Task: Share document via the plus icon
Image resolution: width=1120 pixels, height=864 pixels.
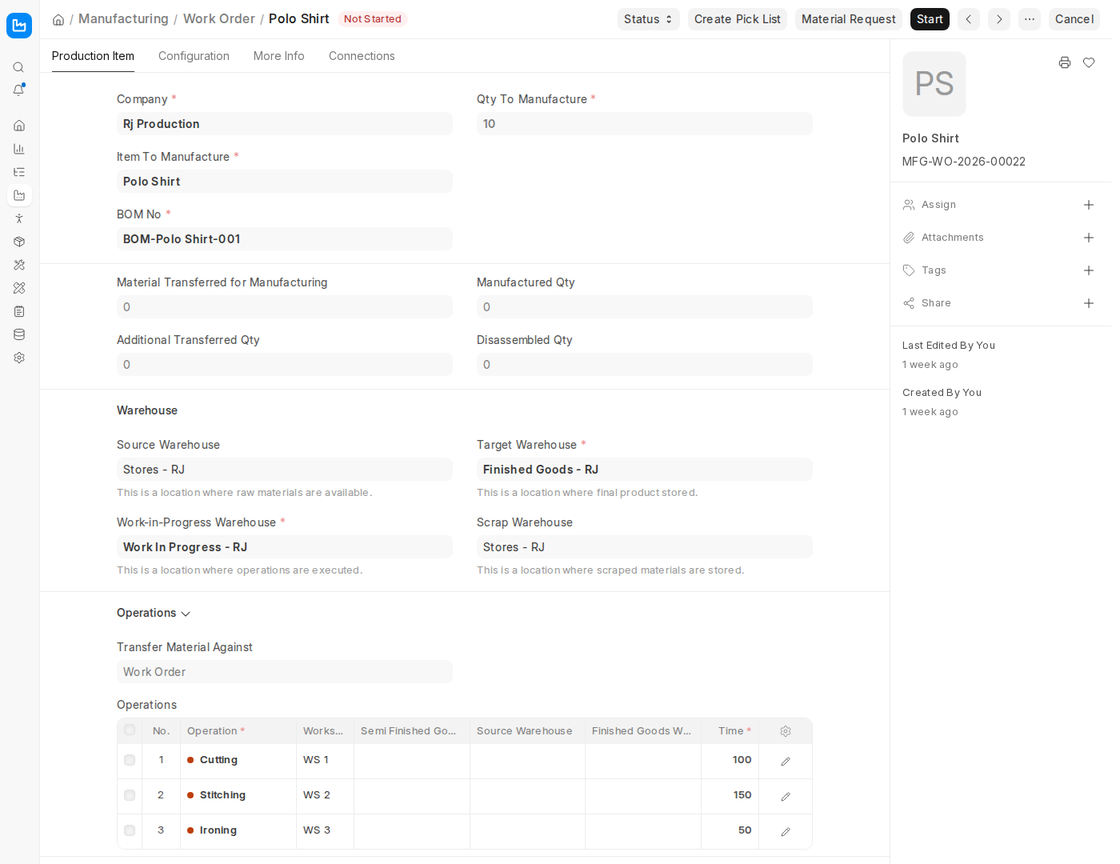Action: [x=1089, y=303]
